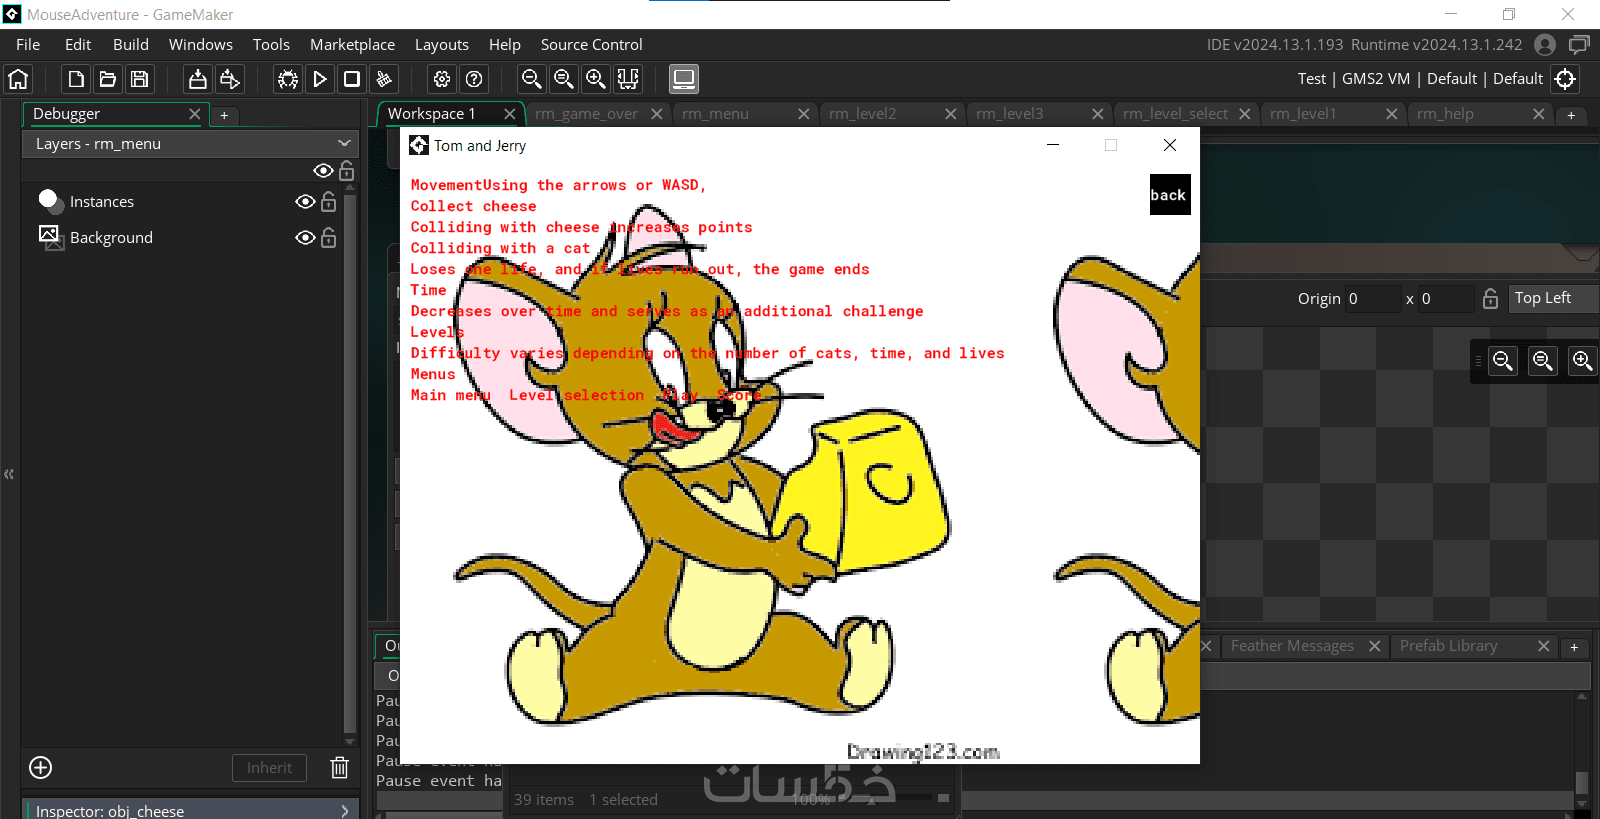Zoom out of the workspace in the main toolbar
Viewport: 1600px width, 819px height.
532,79
